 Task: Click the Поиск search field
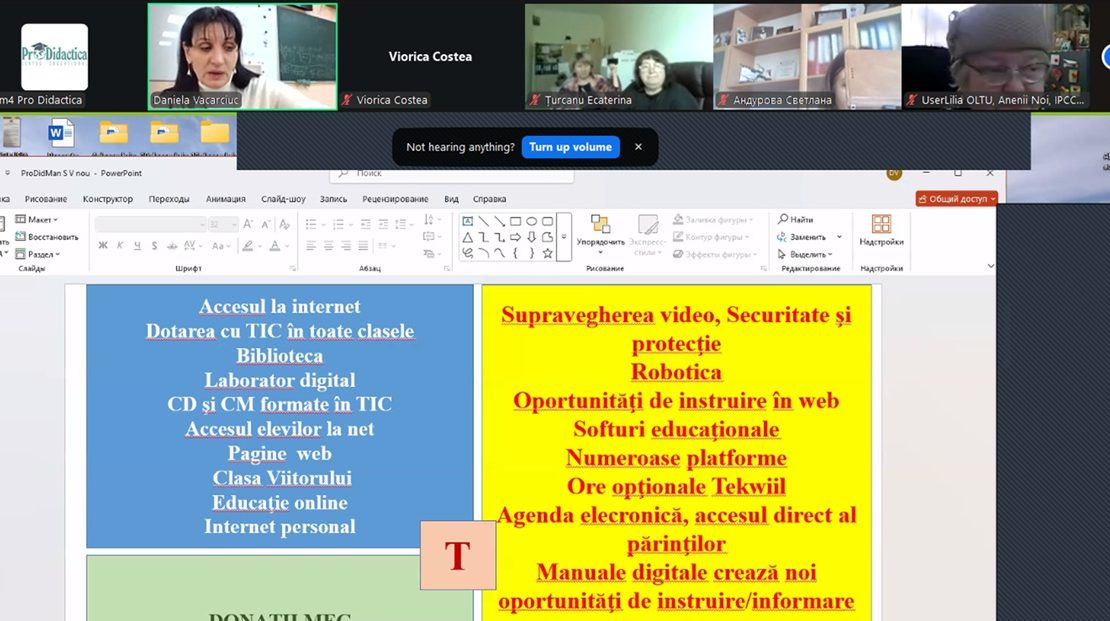[x=450, y=174]
